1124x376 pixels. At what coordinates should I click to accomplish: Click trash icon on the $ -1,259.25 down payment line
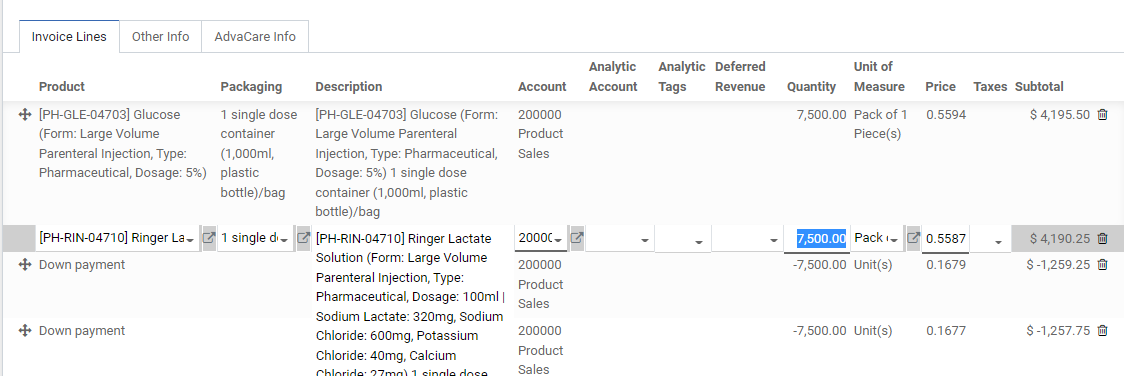tap(1102, 265)
